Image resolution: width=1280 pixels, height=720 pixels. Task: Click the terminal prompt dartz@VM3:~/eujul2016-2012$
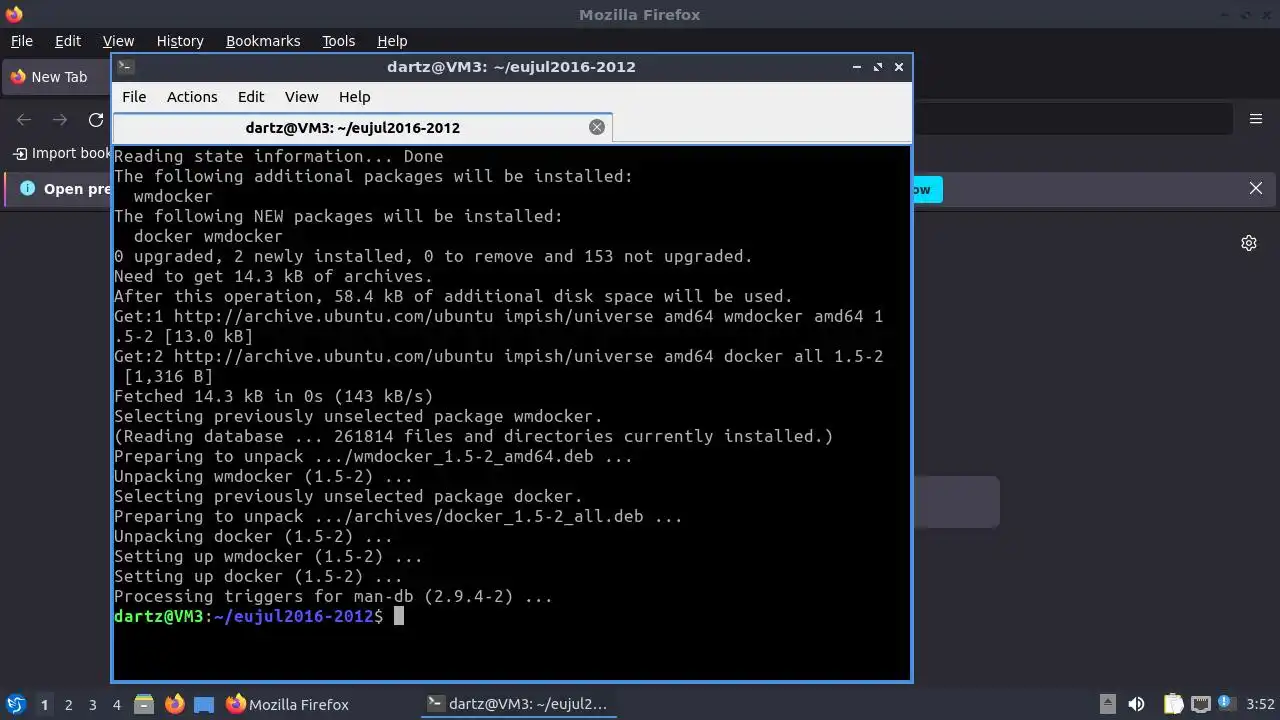[249, 616]
